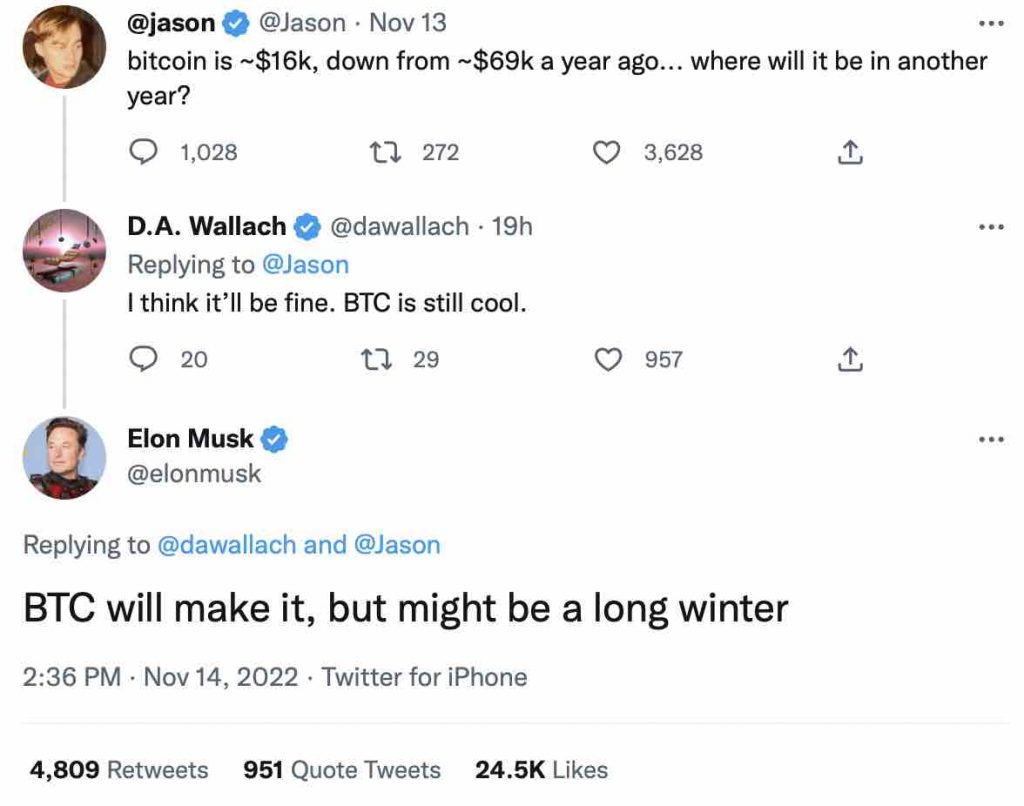Image resolution: width=1024 pixels, height=806 pixels.
Task: Click Elon Musk's verified badge
Action: pyautogui.click(x=276, y=438)
